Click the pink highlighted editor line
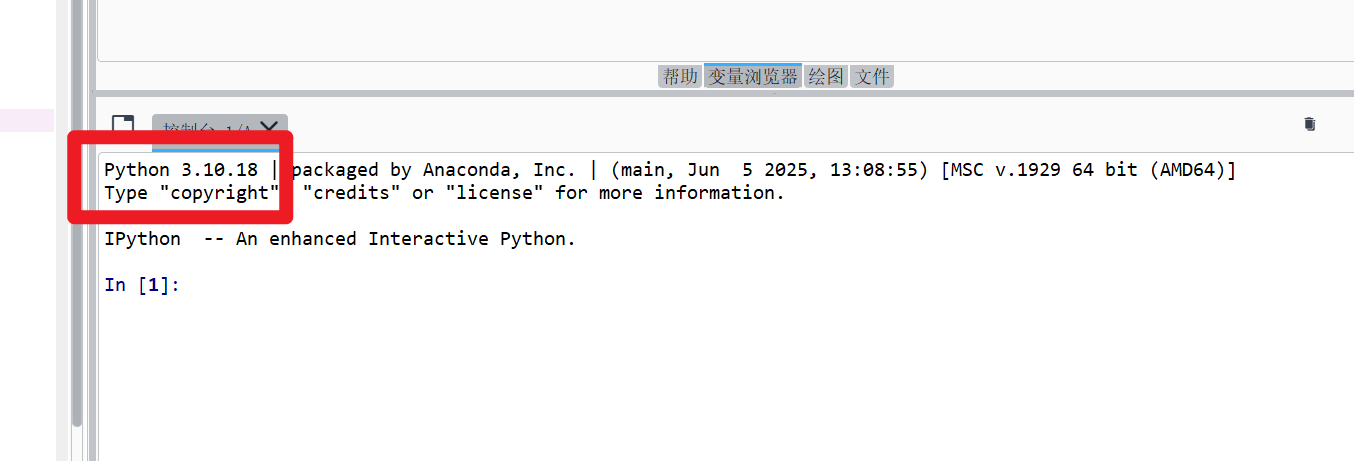The height and width of the screenshot is (461, 1354). [27, 120]
